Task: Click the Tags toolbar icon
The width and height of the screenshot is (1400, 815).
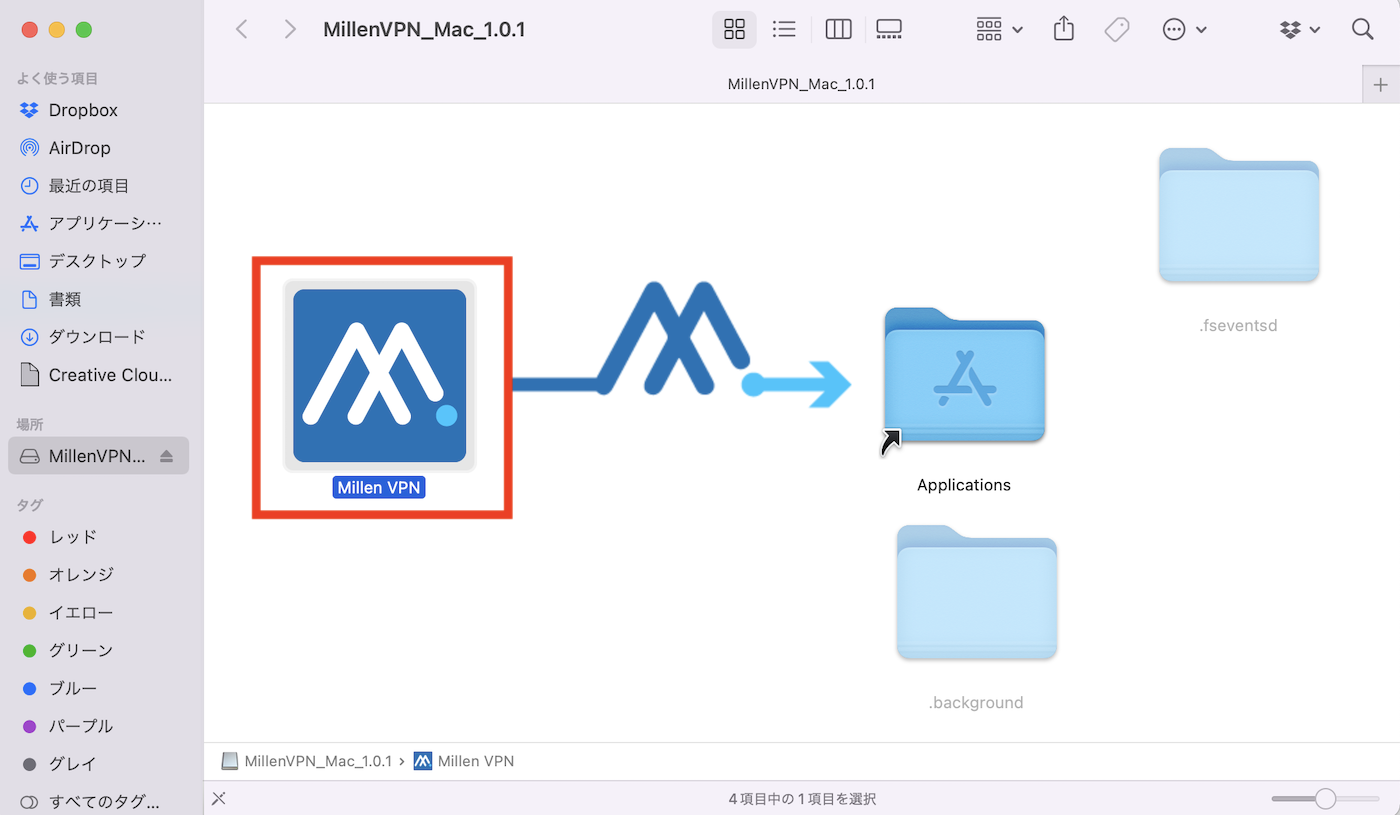Action: pyautogui.click(x=1117, y=30)
